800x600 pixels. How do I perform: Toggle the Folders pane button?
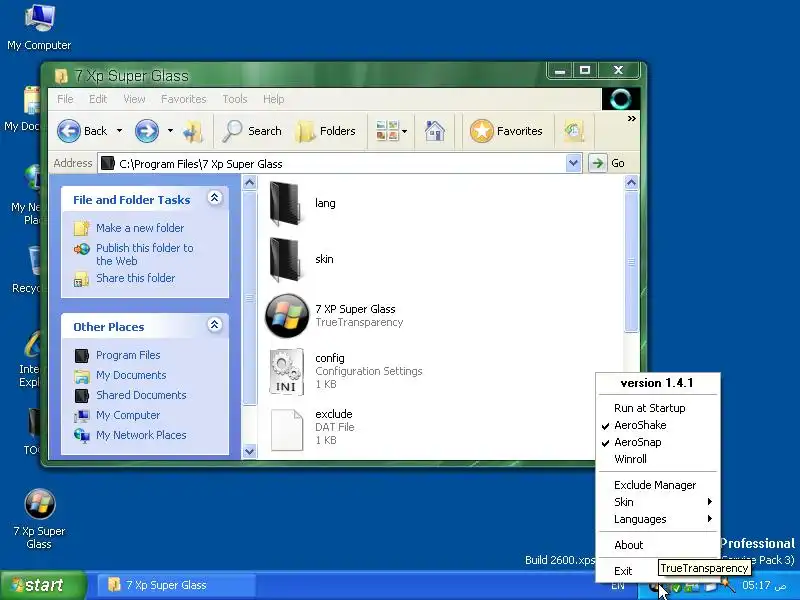point(326,131)
